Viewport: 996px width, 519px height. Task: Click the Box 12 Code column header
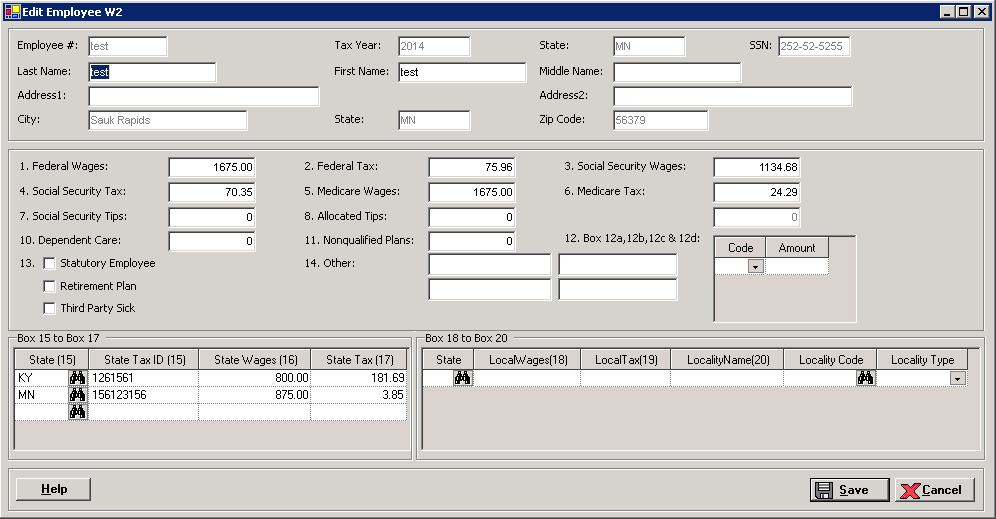coord(741,248)
